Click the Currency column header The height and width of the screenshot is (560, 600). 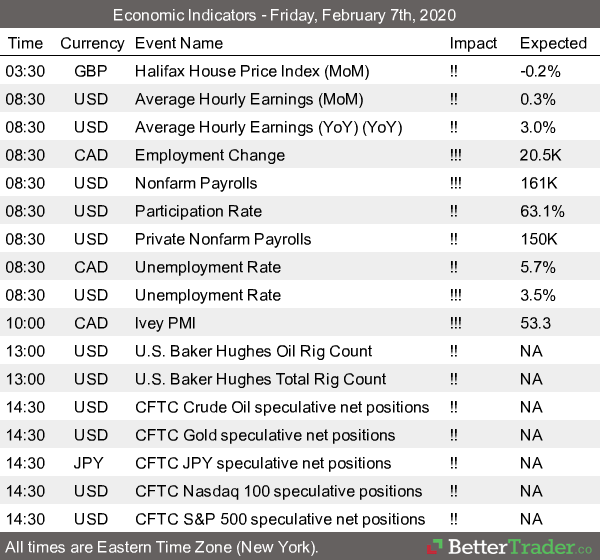[x=92, y=43]
